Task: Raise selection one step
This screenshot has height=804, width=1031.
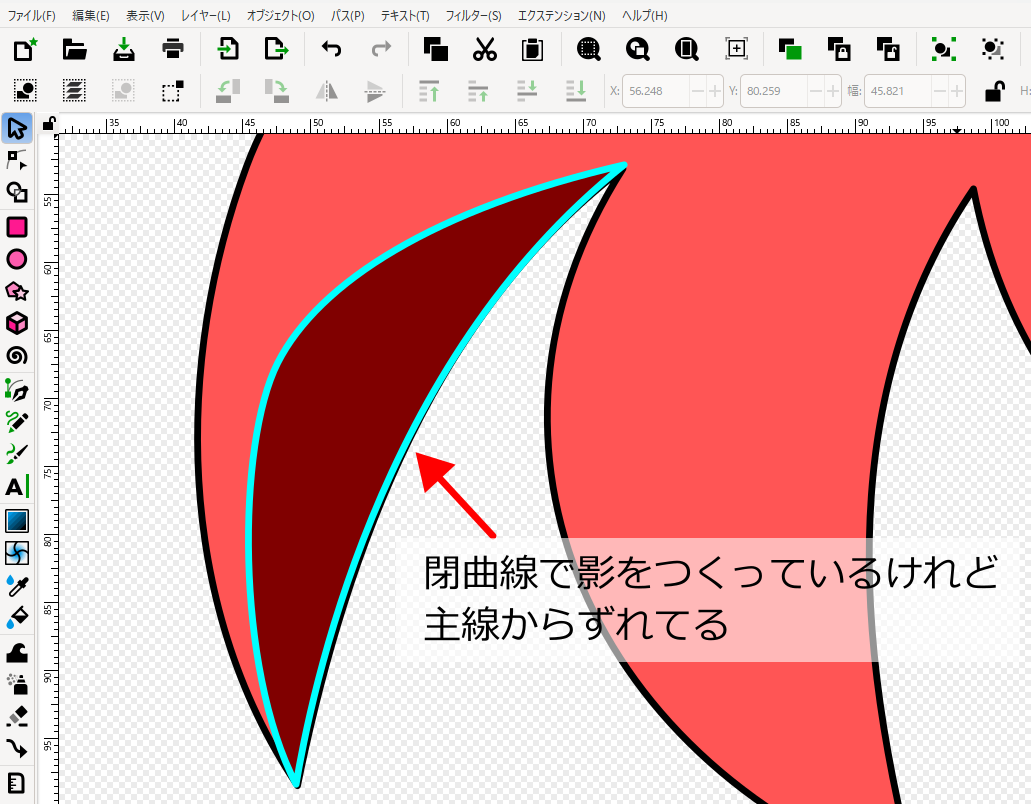Action: click(x=478, y=91)
